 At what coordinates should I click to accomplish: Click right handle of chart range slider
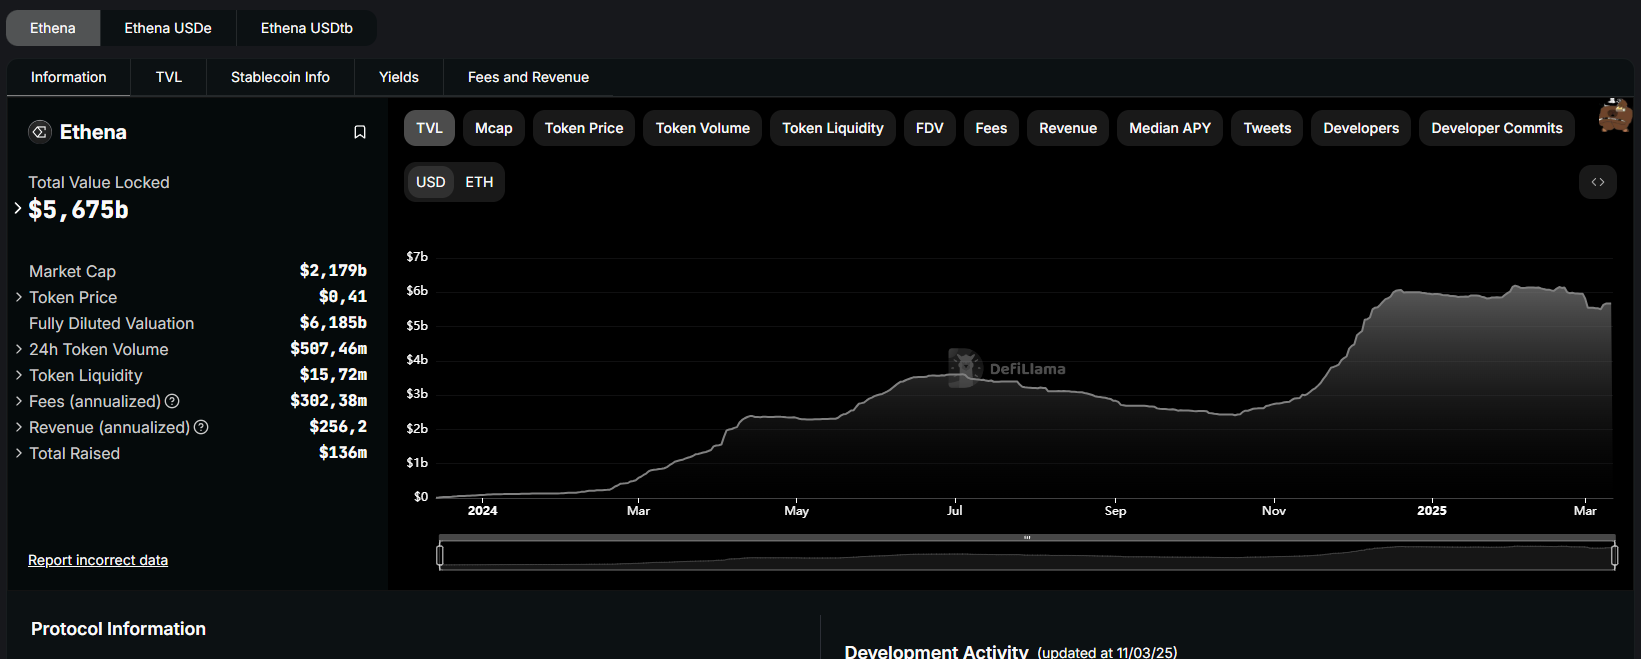pos(1614,555)
